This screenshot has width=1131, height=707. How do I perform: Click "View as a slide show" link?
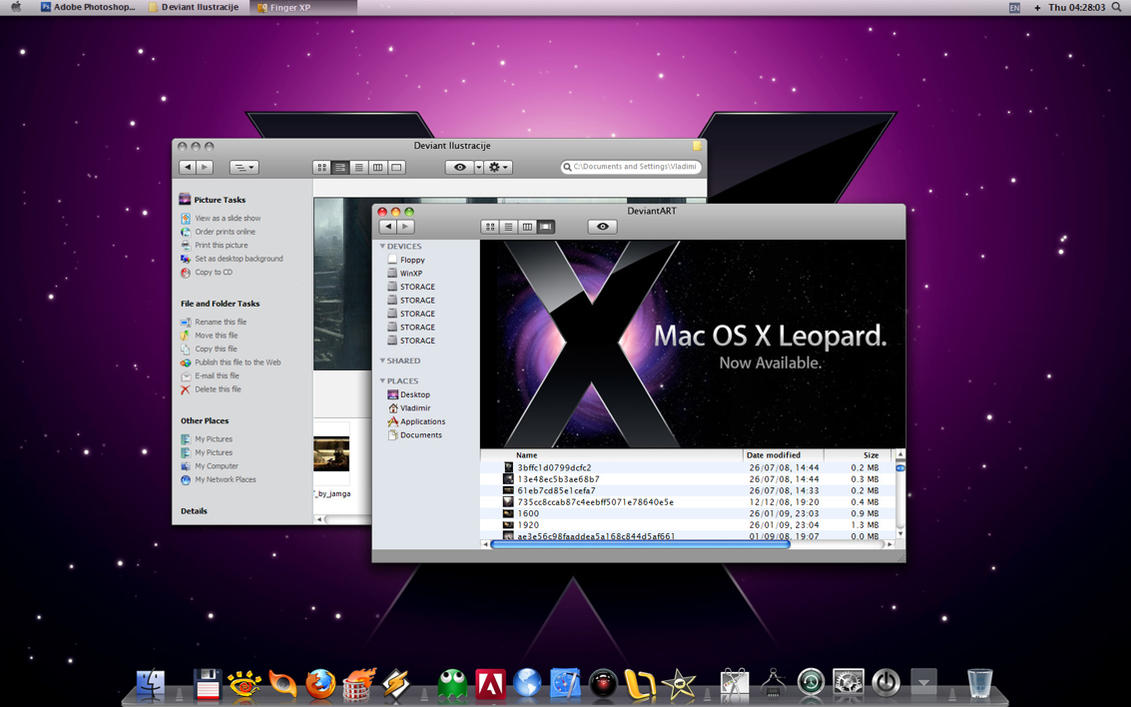[x=227, y=218]
